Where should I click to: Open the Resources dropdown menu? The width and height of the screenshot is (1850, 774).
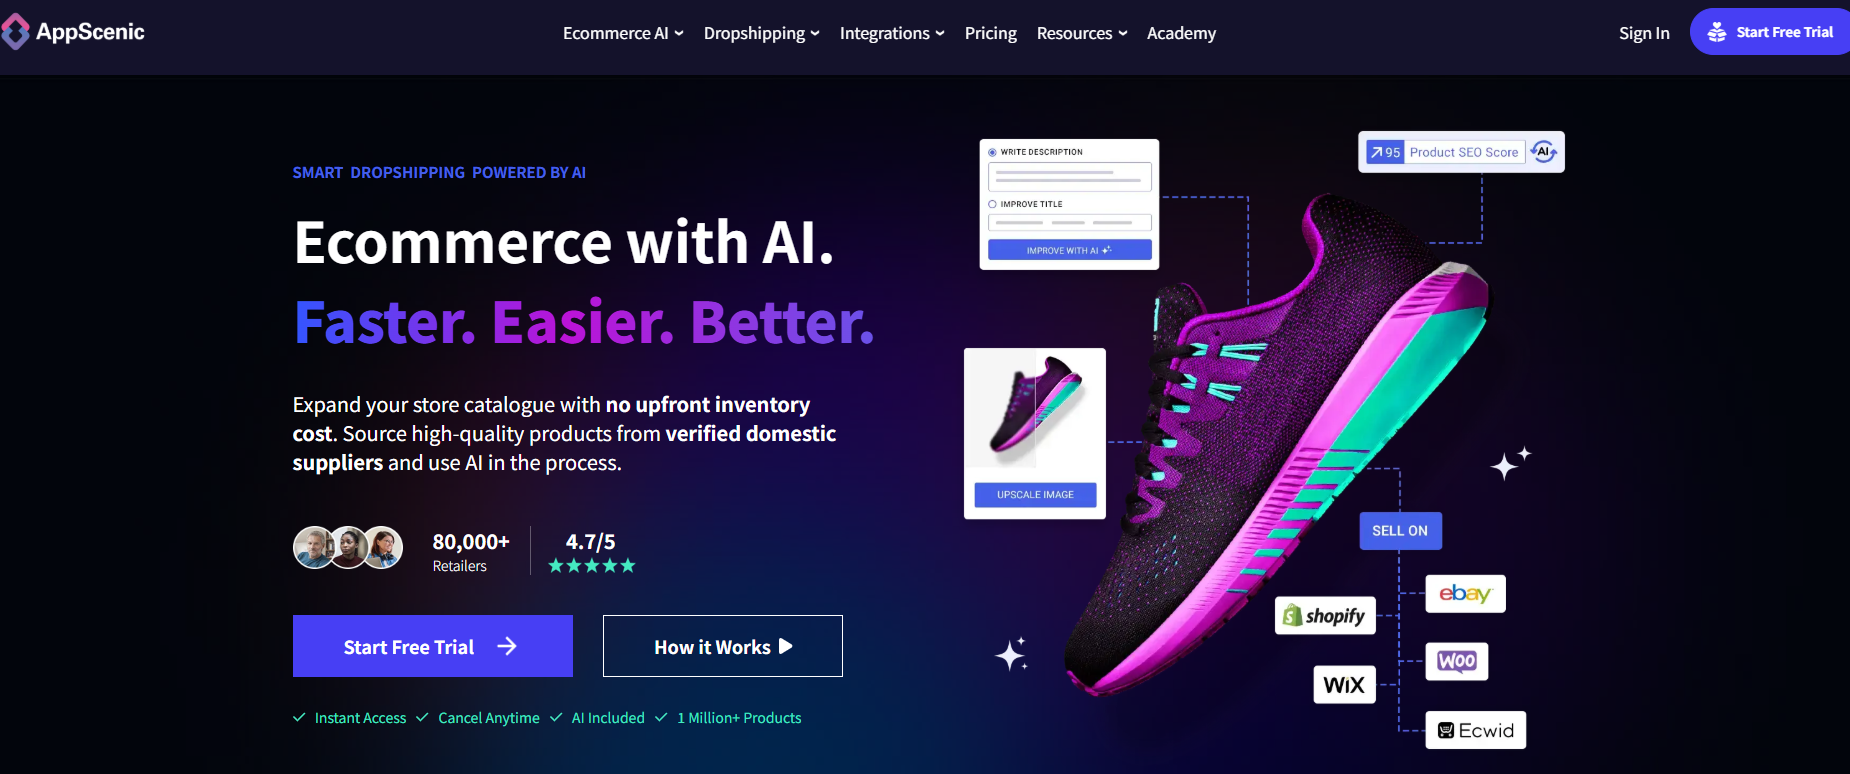pyautogui.click(x=1082, y=33)
